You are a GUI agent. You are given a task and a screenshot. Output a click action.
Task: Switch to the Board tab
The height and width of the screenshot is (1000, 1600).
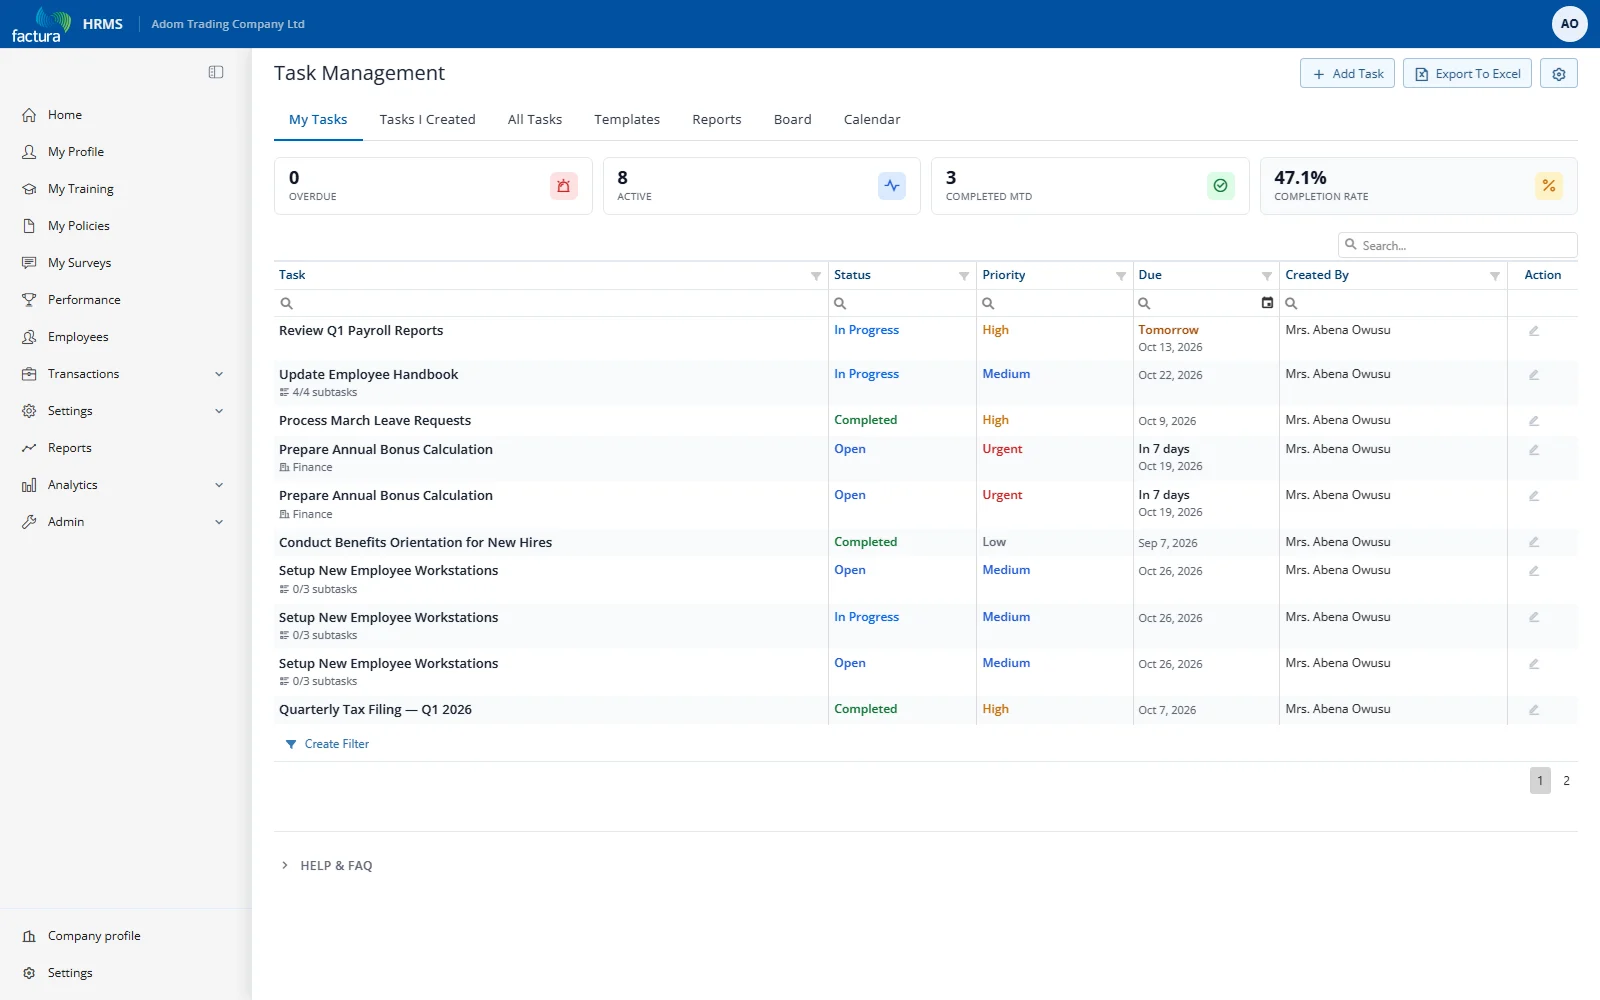(793, 119)
